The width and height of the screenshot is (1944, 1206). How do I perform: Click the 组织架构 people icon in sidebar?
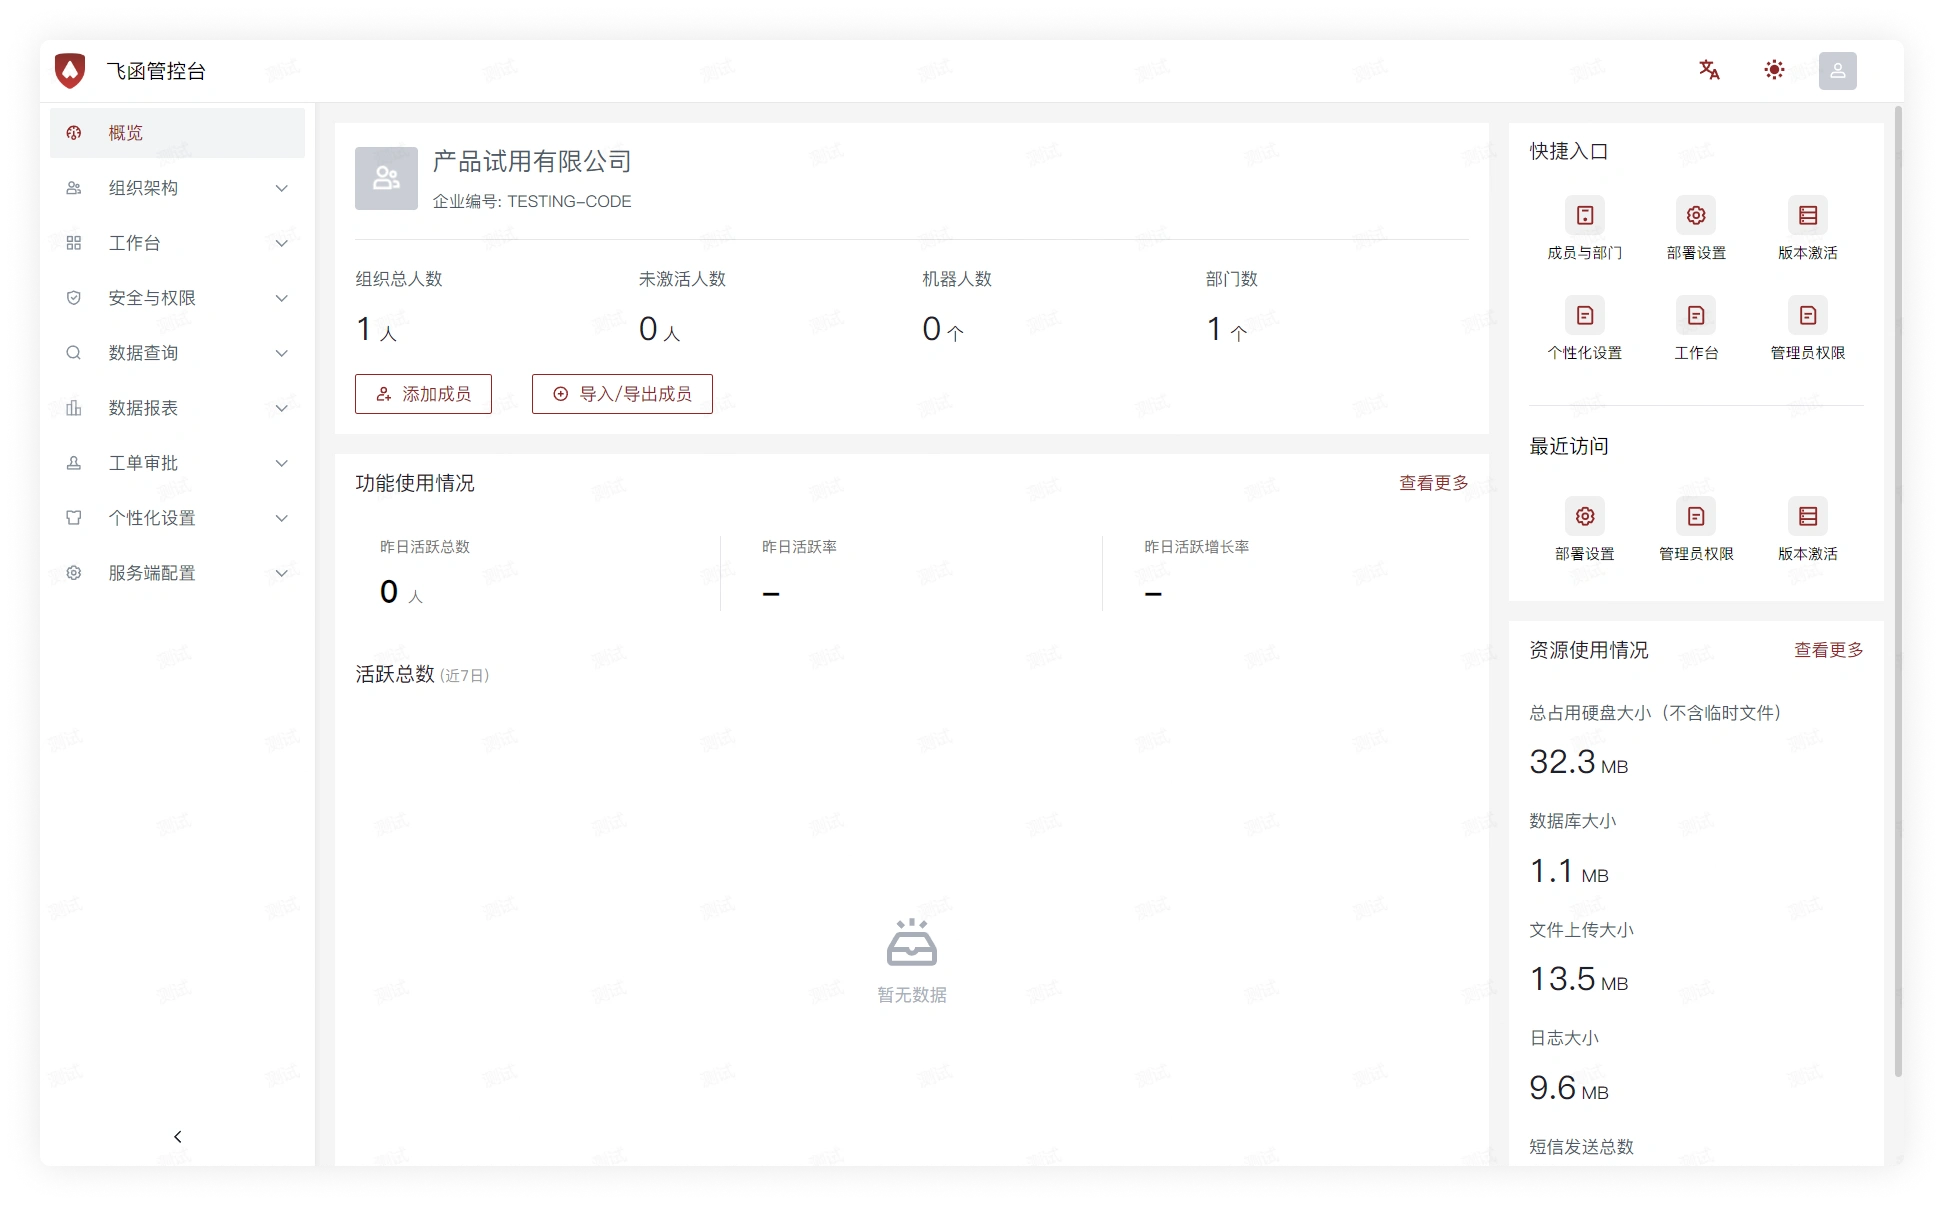74,188
